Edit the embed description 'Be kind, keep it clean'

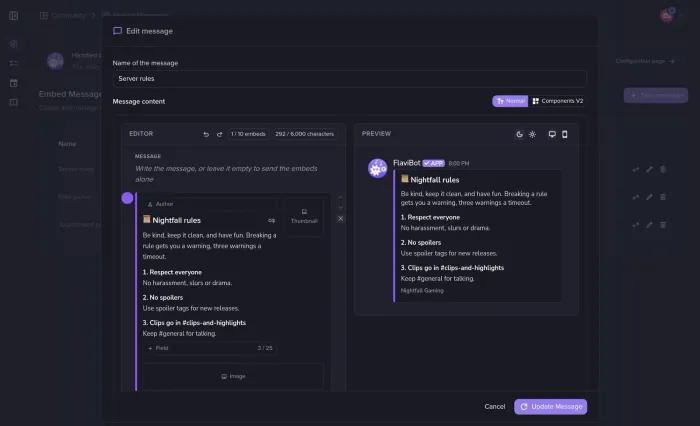tap(209, 246)
